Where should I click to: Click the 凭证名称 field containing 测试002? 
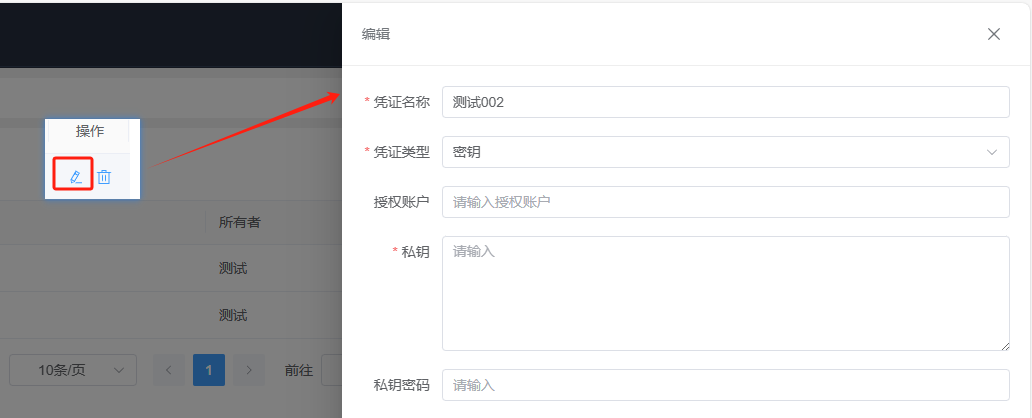[x=725, y=102]
